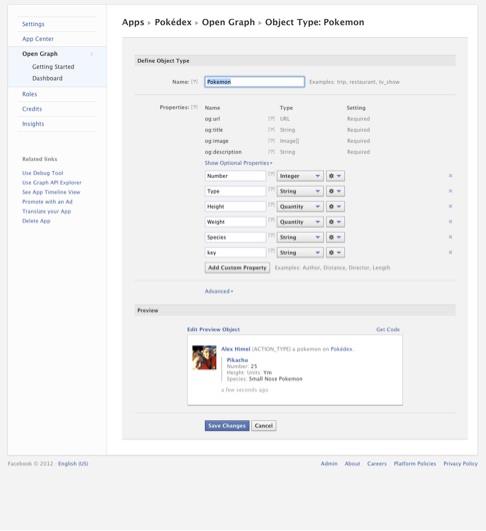Open gear settings for Type property
This screenshot has height=531, width=486.
click(335, 191)
